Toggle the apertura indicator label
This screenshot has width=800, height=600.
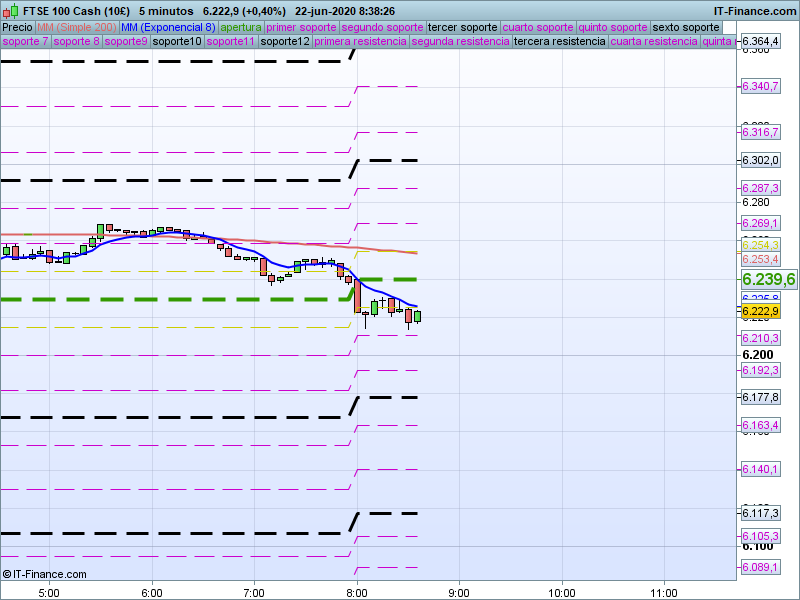[x=241, y=27]
